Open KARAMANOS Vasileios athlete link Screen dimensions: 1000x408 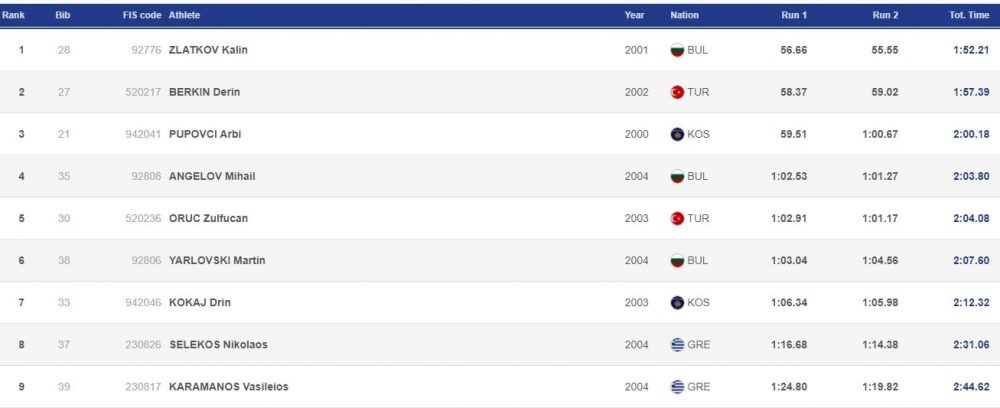tap(229, 387)
